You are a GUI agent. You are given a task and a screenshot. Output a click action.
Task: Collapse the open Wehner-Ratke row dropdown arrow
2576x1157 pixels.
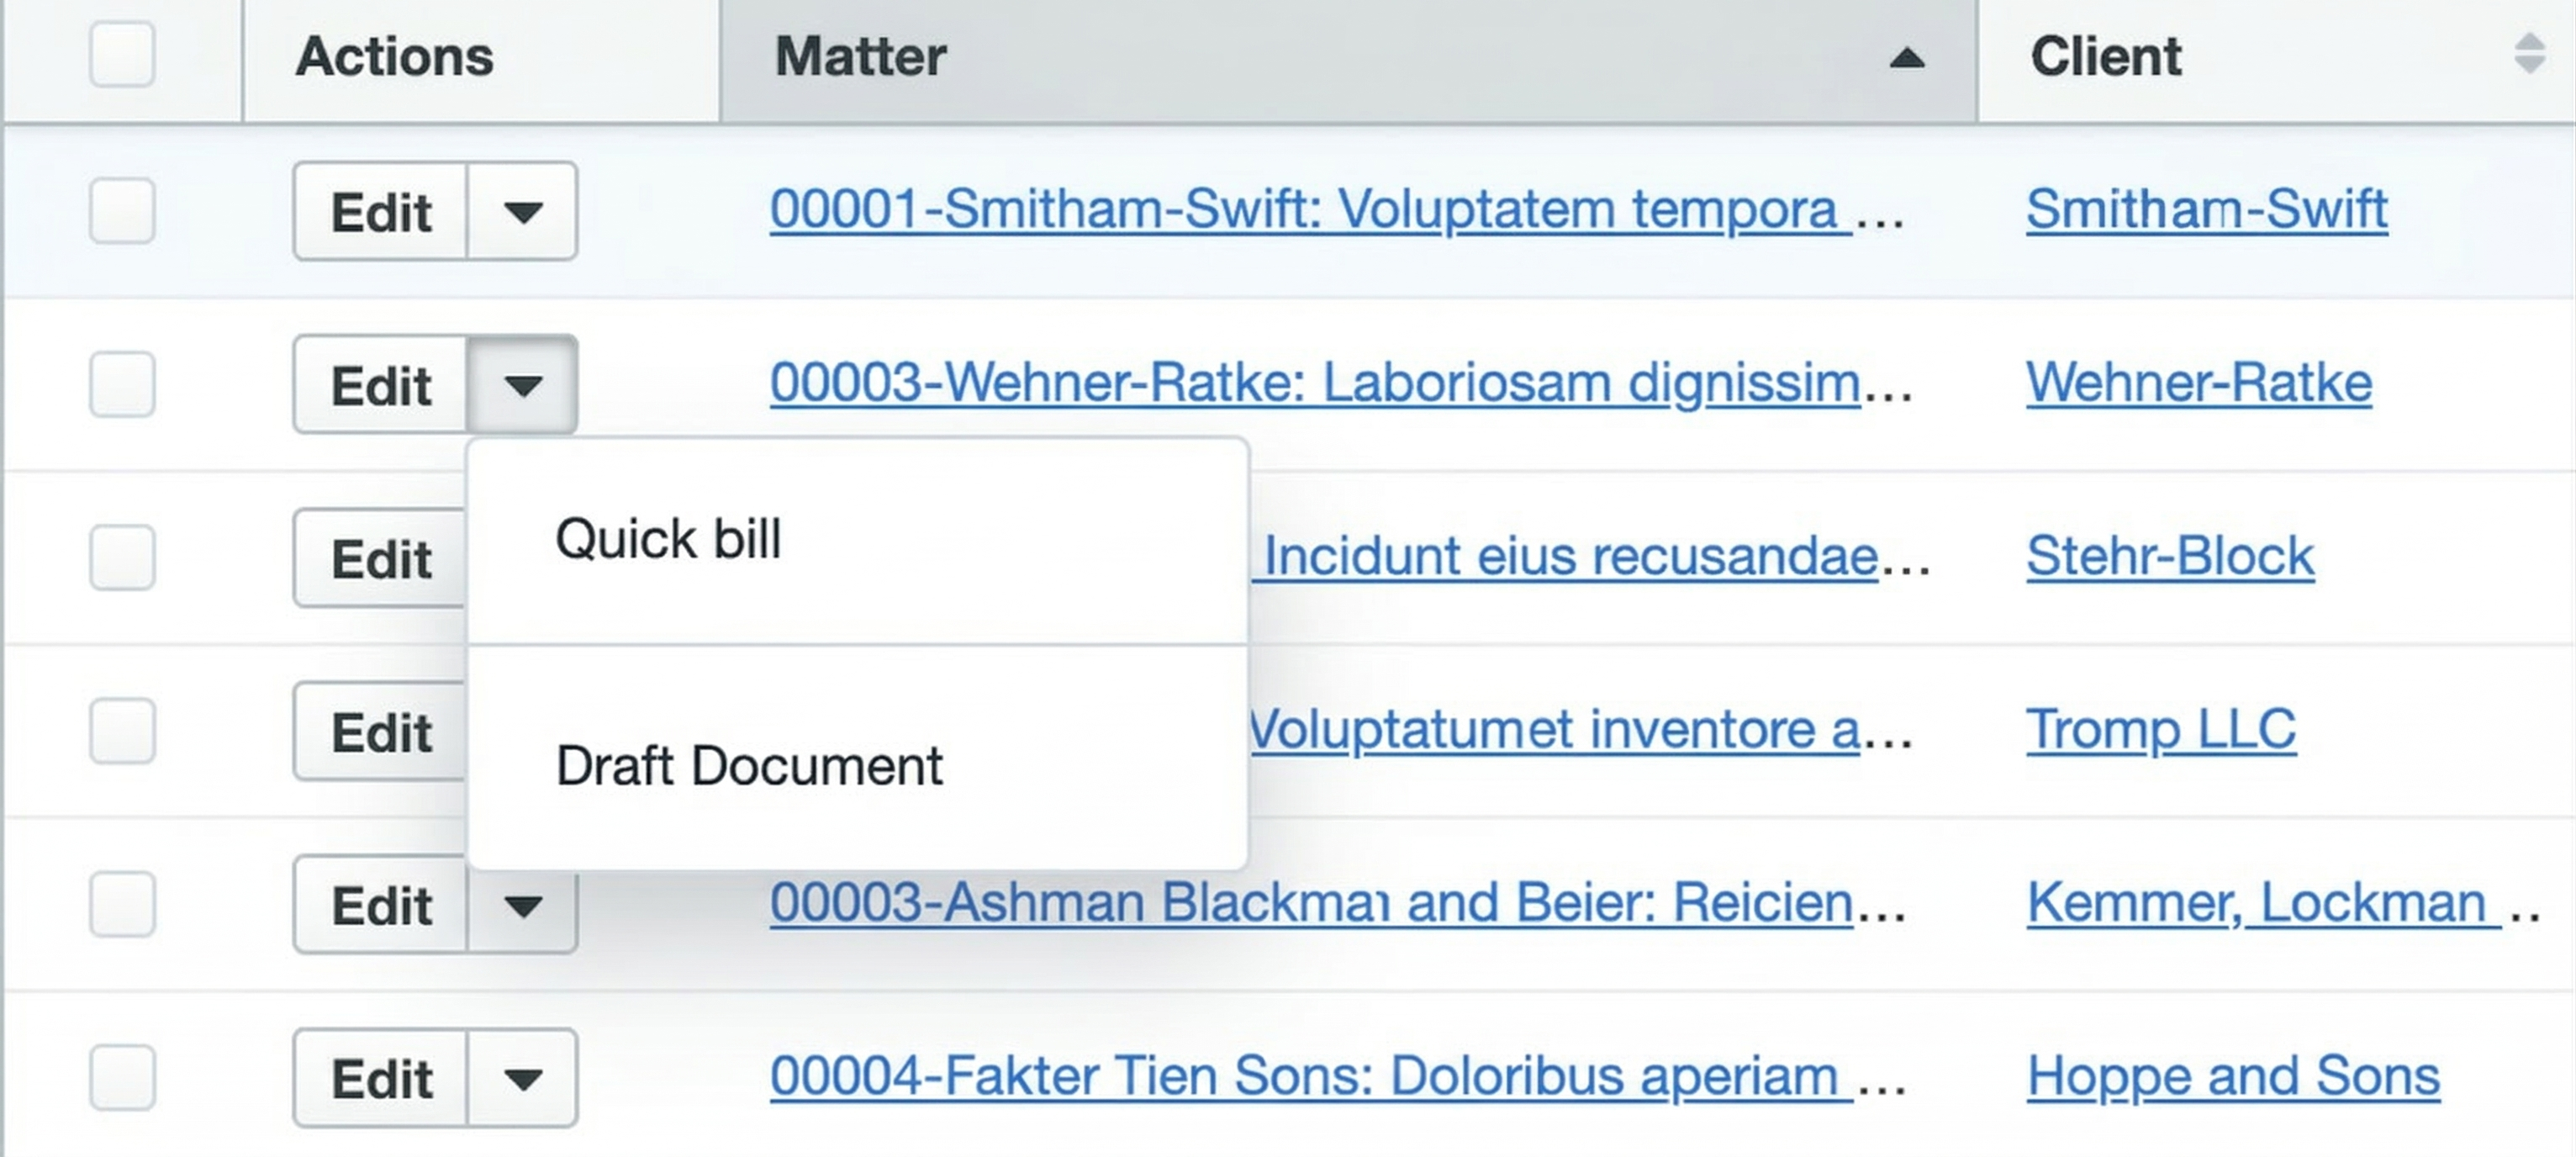pos(522,385)
